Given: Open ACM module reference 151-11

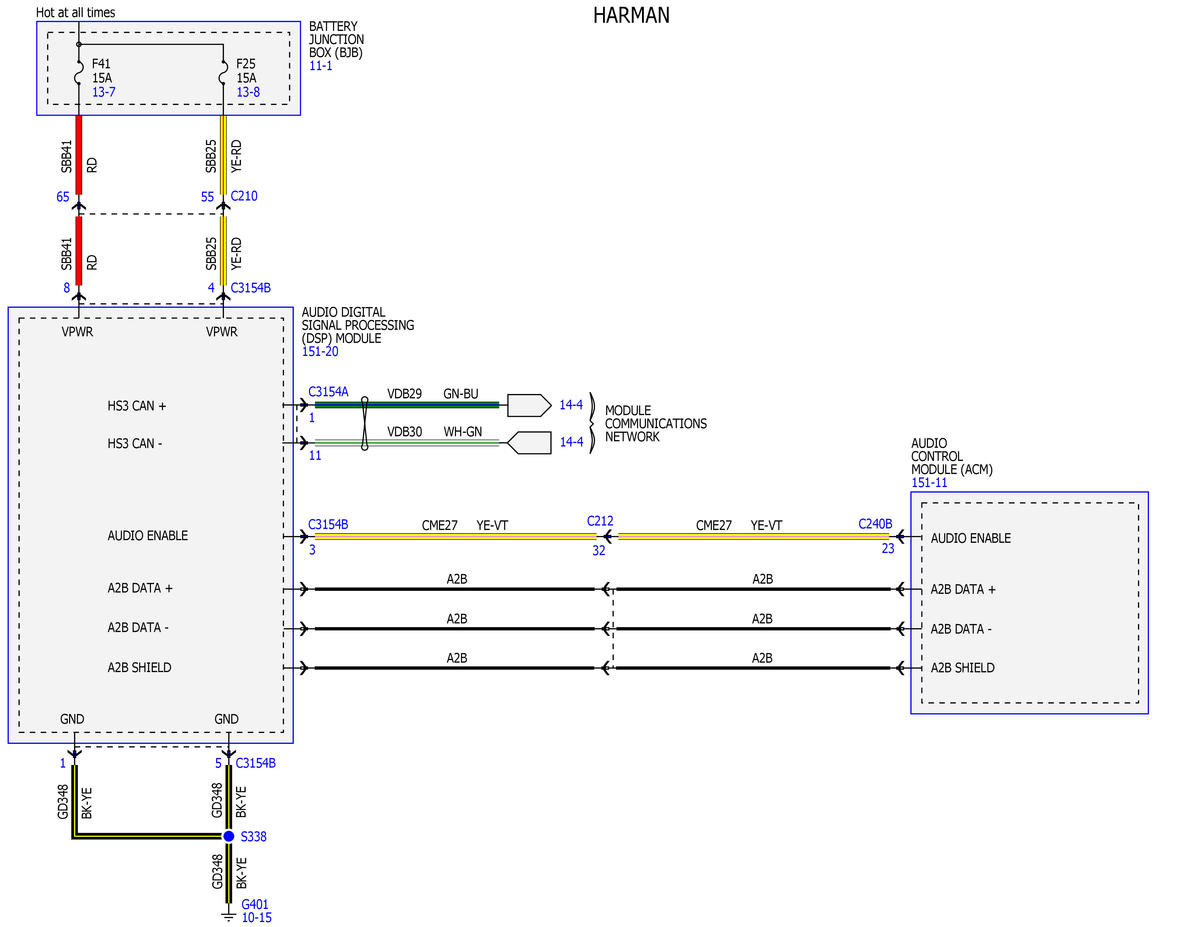Looking at the screenshot, I should pyautogui.click(x=929, y=483).
